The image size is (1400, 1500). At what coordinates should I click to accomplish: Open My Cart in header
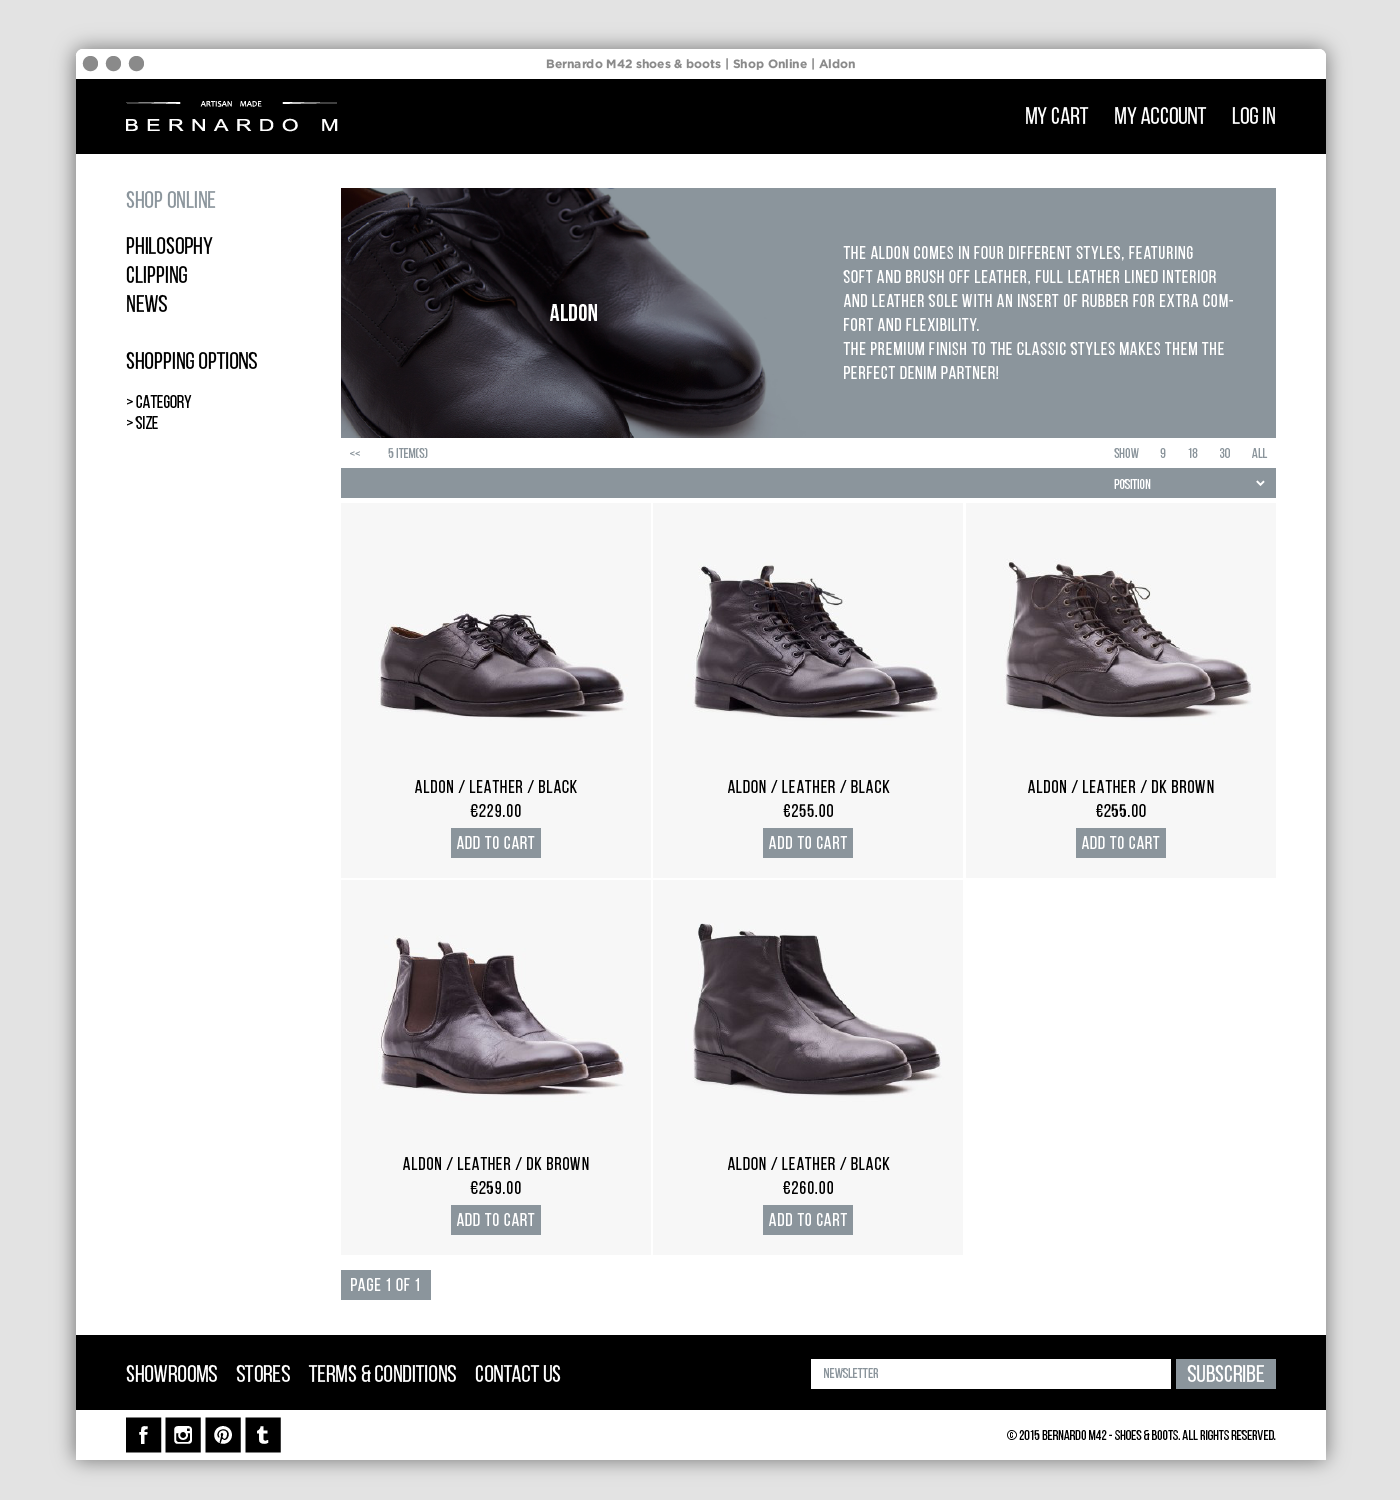click(1056, 116)
